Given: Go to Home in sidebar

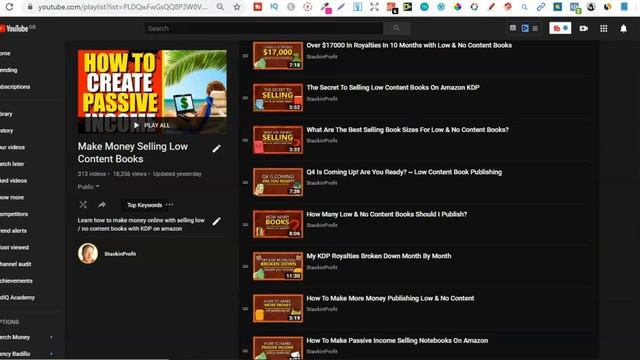Looking at the screenshot, I should point(6,53).
